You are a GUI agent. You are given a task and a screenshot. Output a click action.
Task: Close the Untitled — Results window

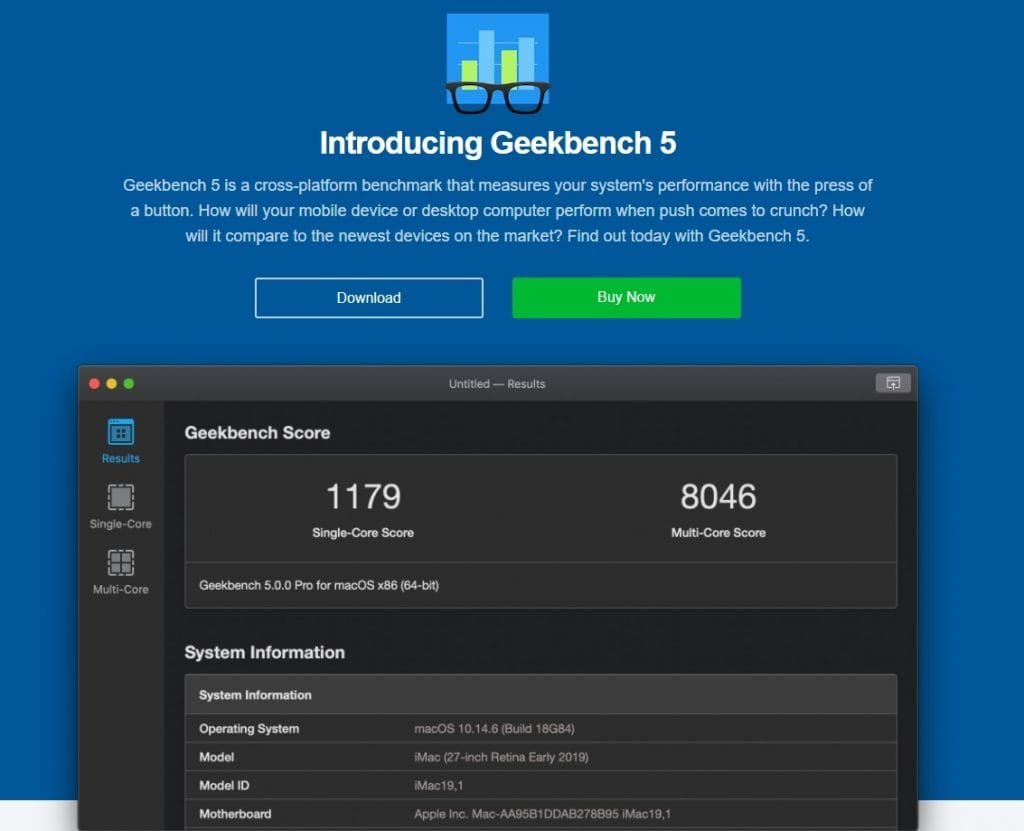click(x=94, y=383)
